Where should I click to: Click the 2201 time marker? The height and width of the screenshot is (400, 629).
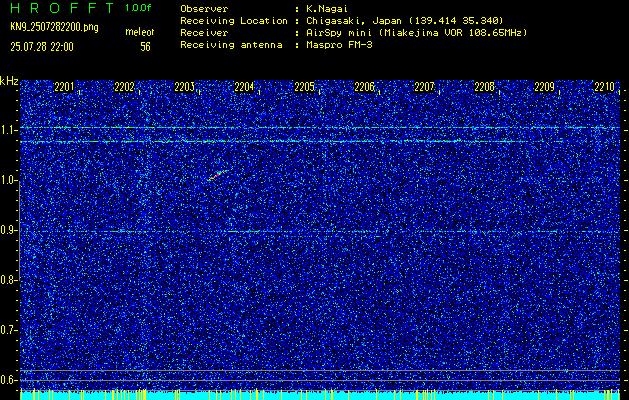[x=64, y=87]
